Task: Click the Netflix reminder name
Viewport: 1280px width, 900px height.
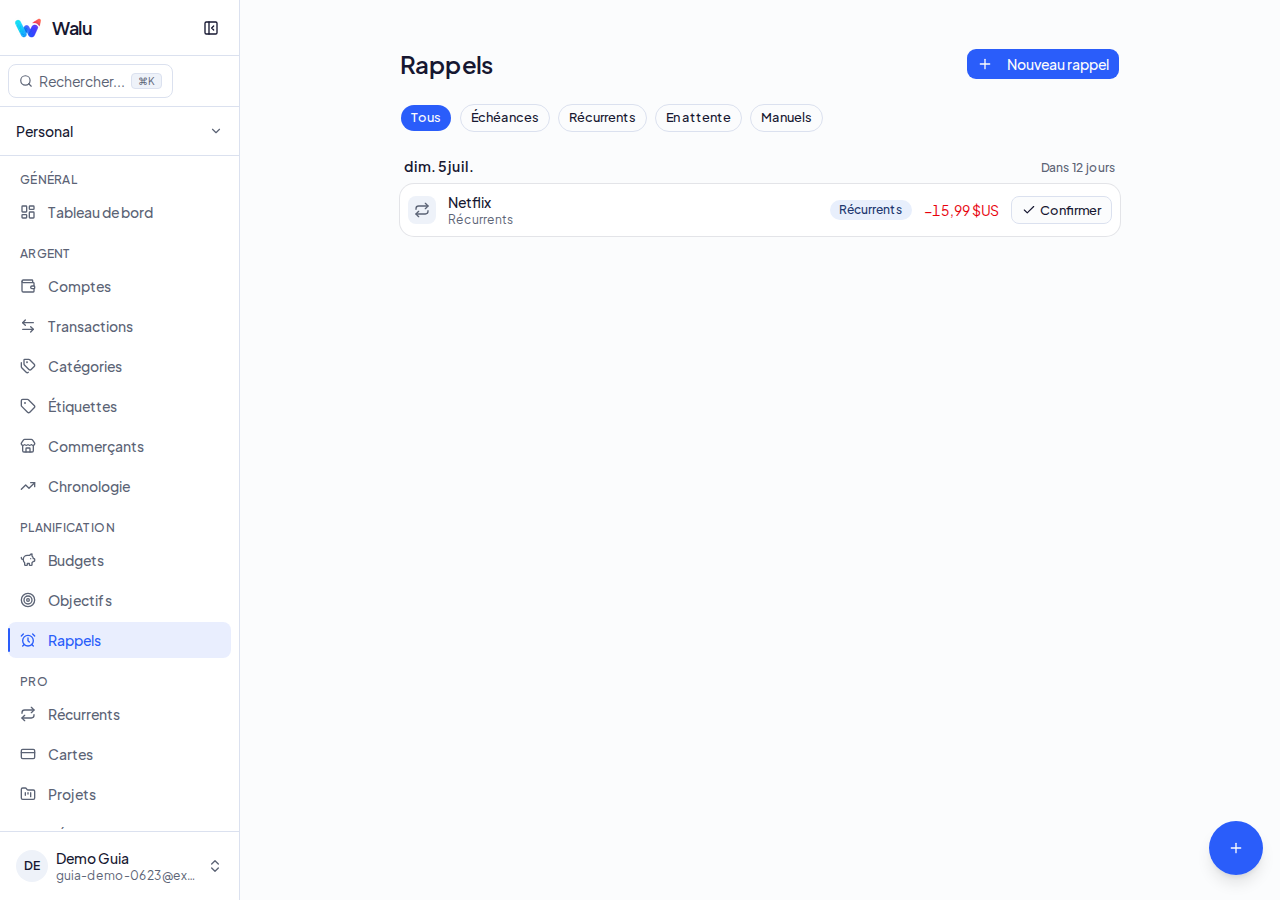Action: tap(469, 202)
